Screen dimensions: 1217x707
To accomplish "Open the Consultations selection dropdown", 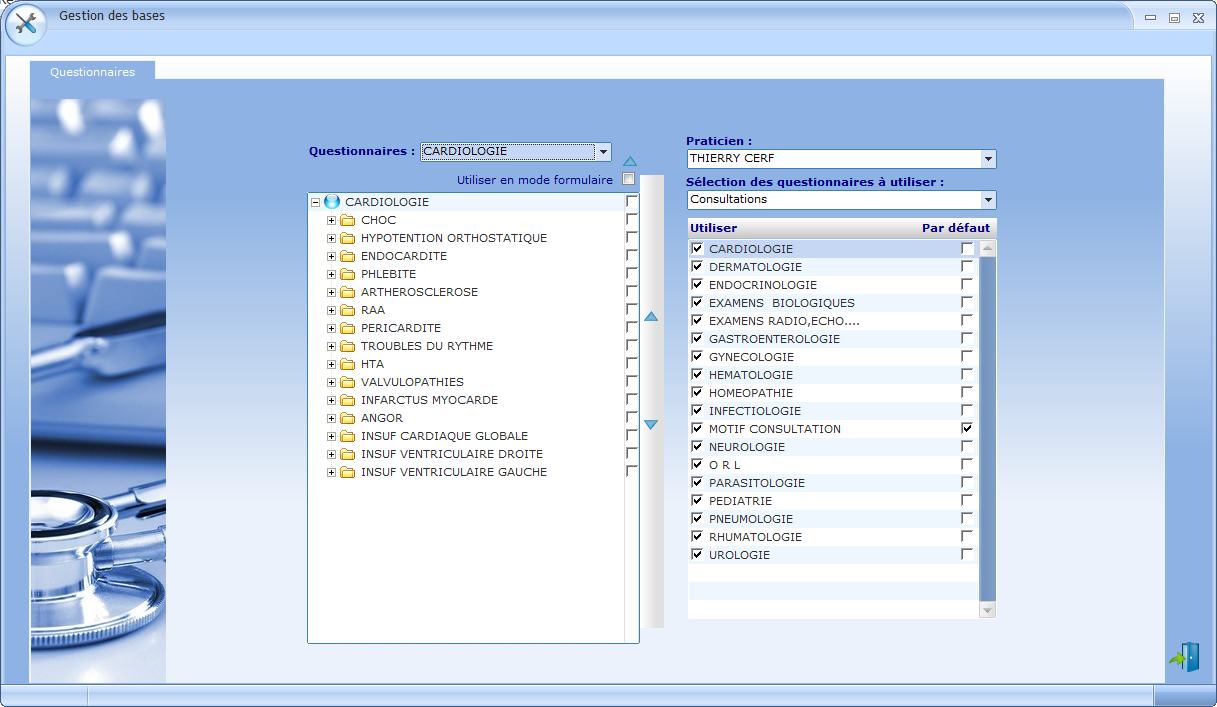I will click(x=988, y=200).
